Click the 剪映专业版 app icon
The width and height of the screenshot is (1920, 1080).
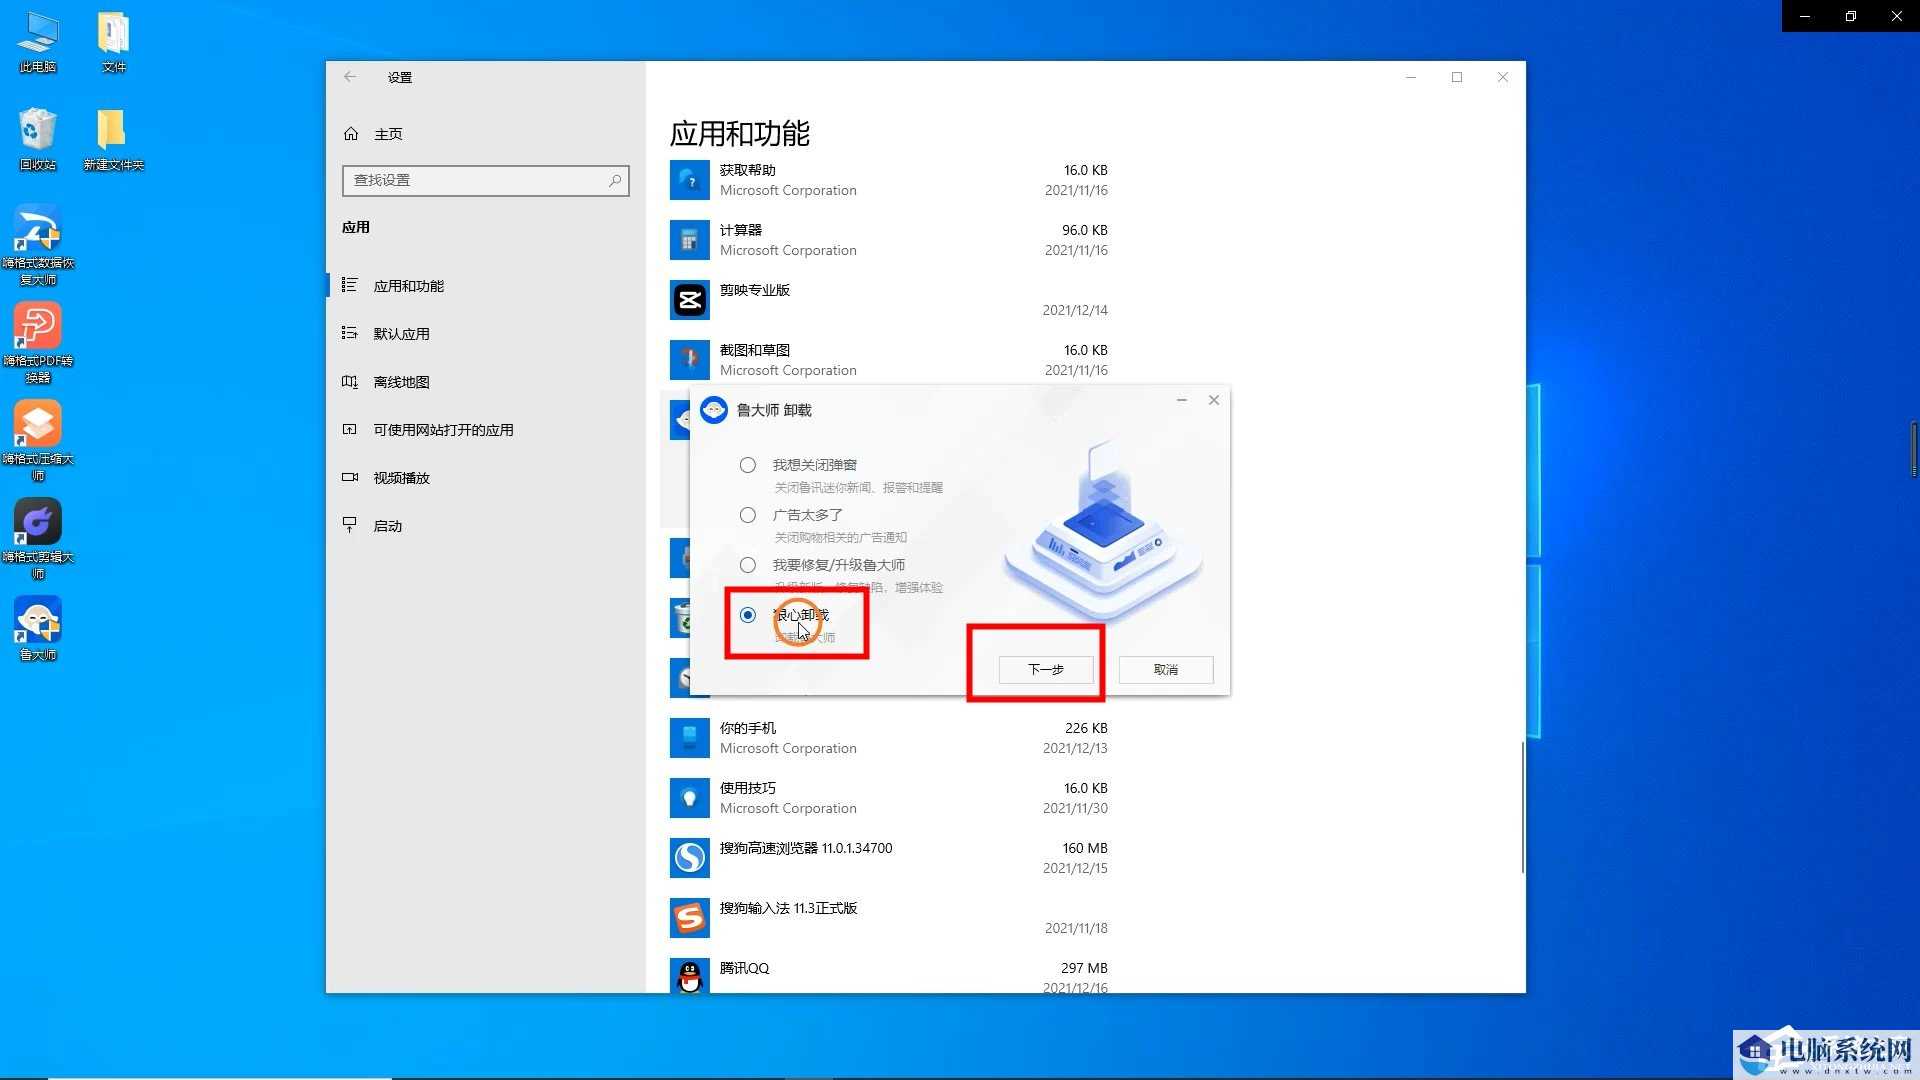click(689, 300)
